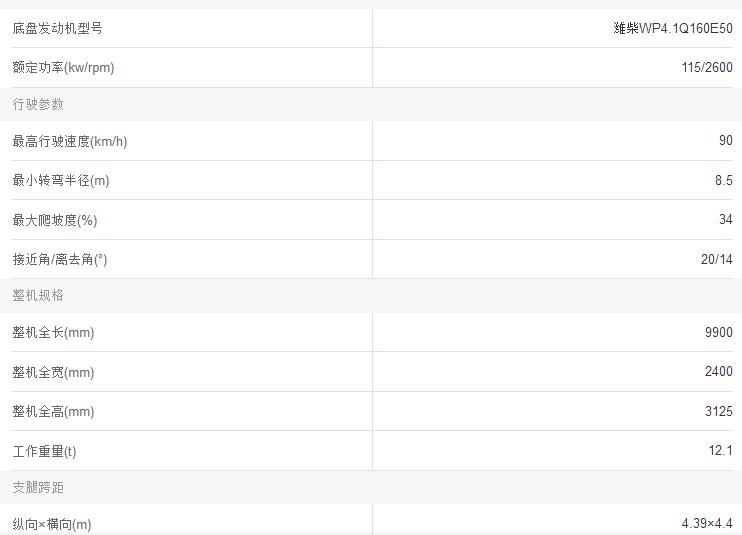Select the 4.39×4.4 outrigger span value
This screenshot has height=535, width=742.
click(x=706, y=524)
